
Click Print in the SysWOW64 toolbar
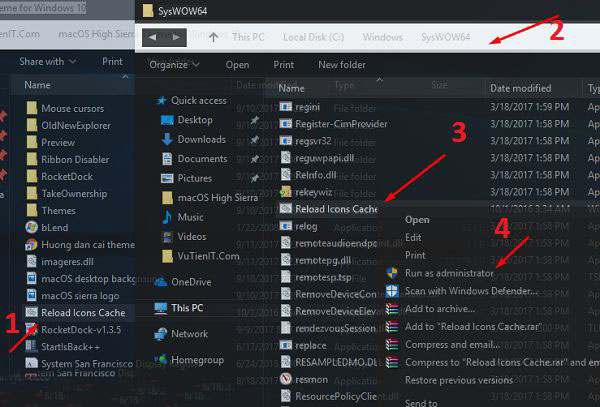click(284, 65)
